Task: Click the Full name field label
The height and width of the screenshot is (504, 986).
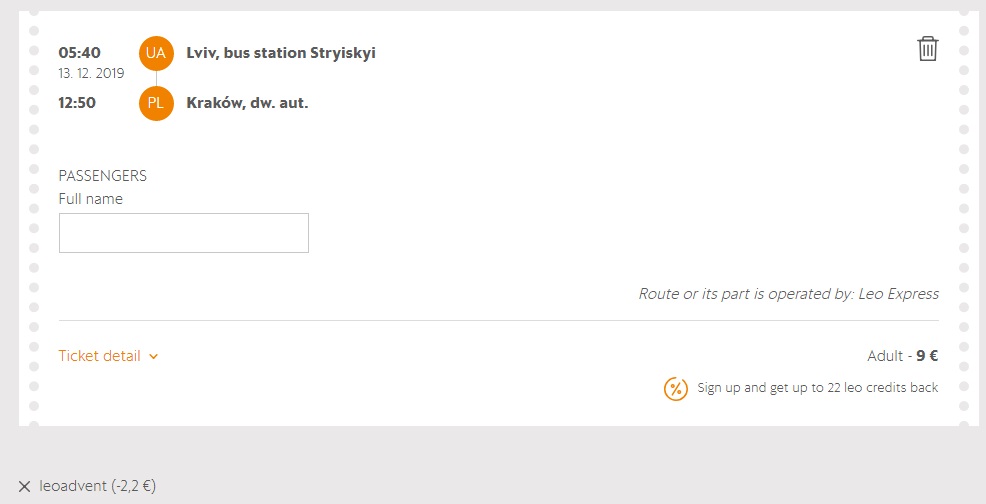Action: (91, 199)
